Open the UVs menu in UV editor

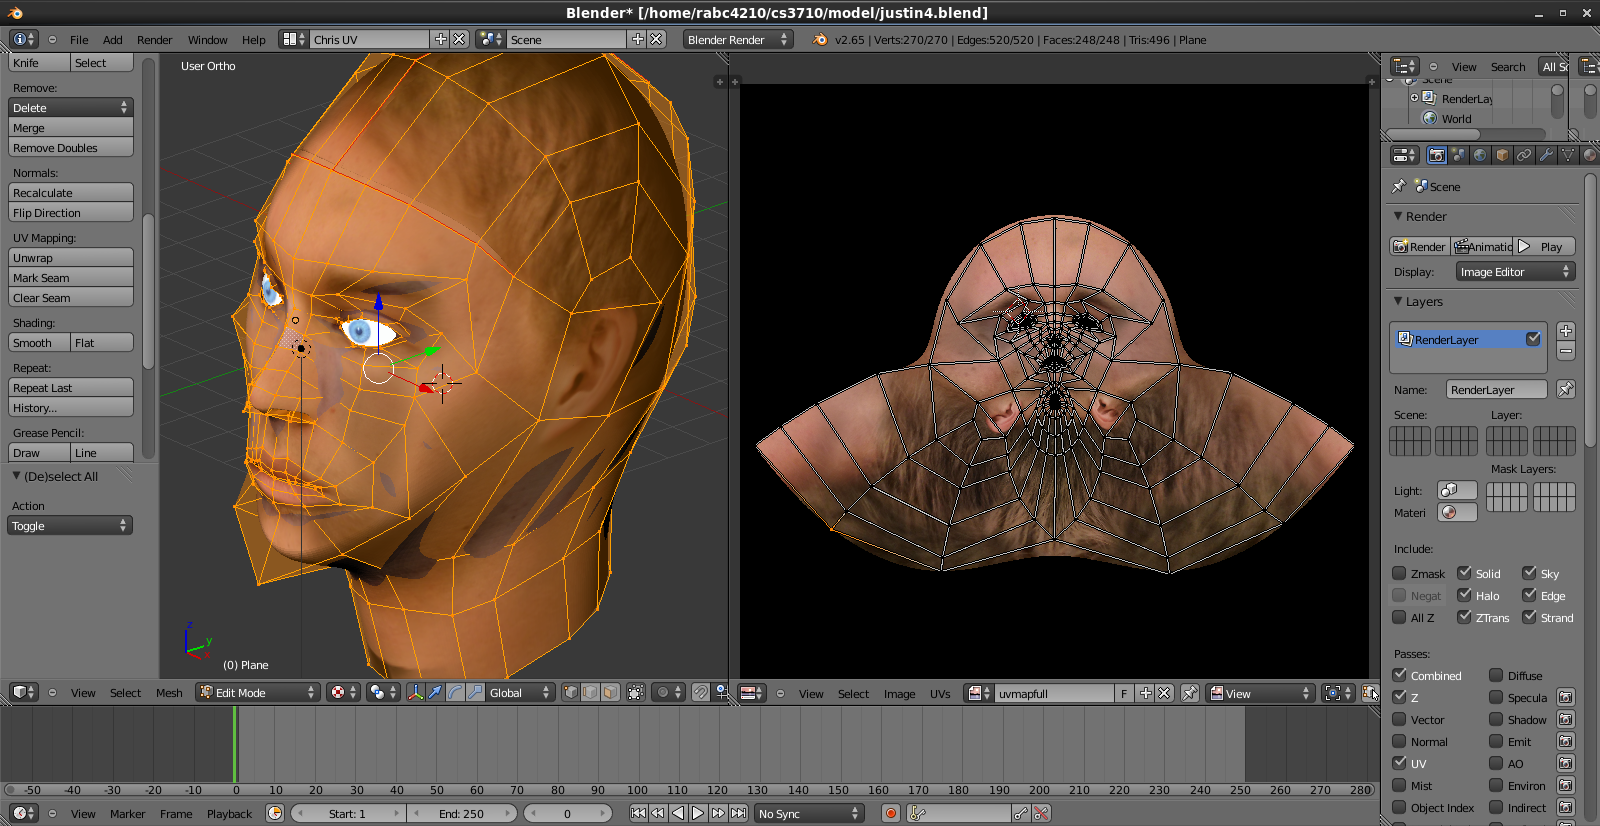[x=940, y=694]
